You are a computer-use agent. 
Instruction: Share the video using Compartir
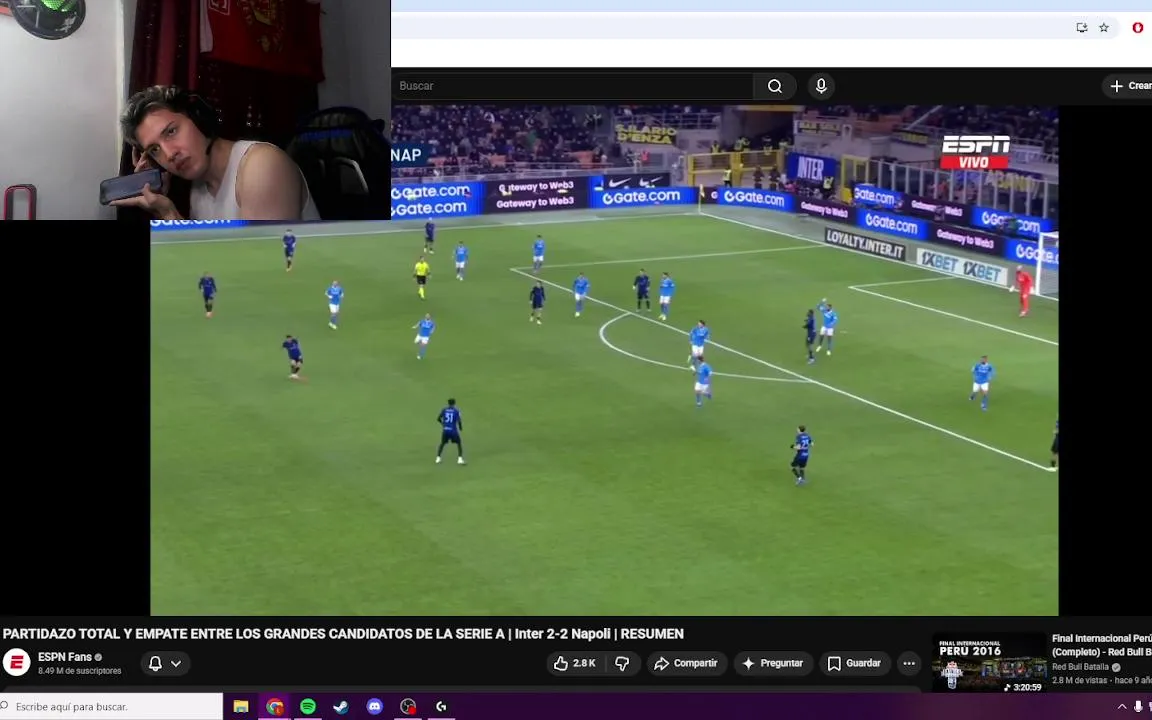coord(687,663)
